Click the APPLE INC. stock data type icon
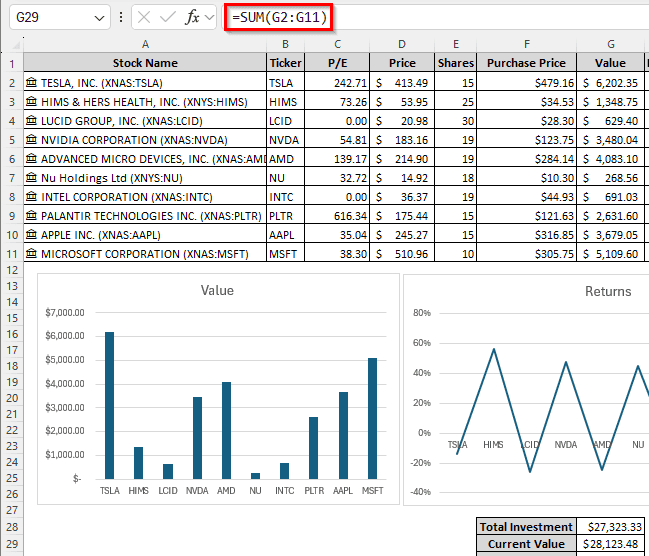Viewport: 649px width, 556px height. click(x=31, y=235)
